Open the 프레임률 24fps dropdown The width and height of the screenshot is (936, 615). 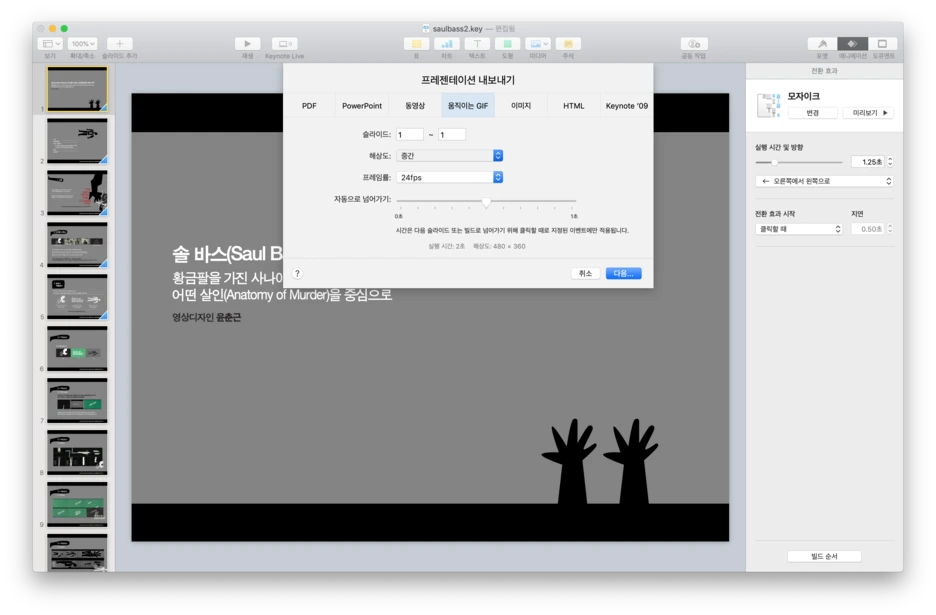coord(449,177)
